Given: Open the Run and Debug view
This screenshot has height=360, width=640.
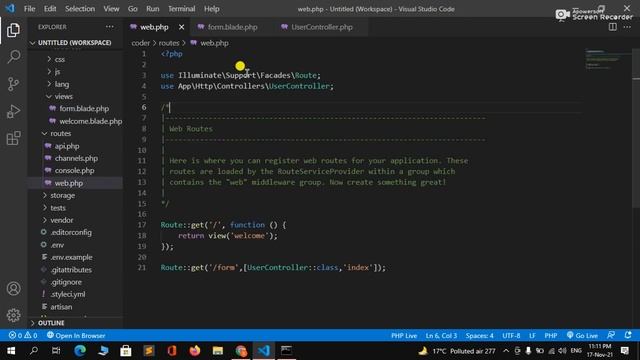Looking at the screenshot, I should coord(13,111).
